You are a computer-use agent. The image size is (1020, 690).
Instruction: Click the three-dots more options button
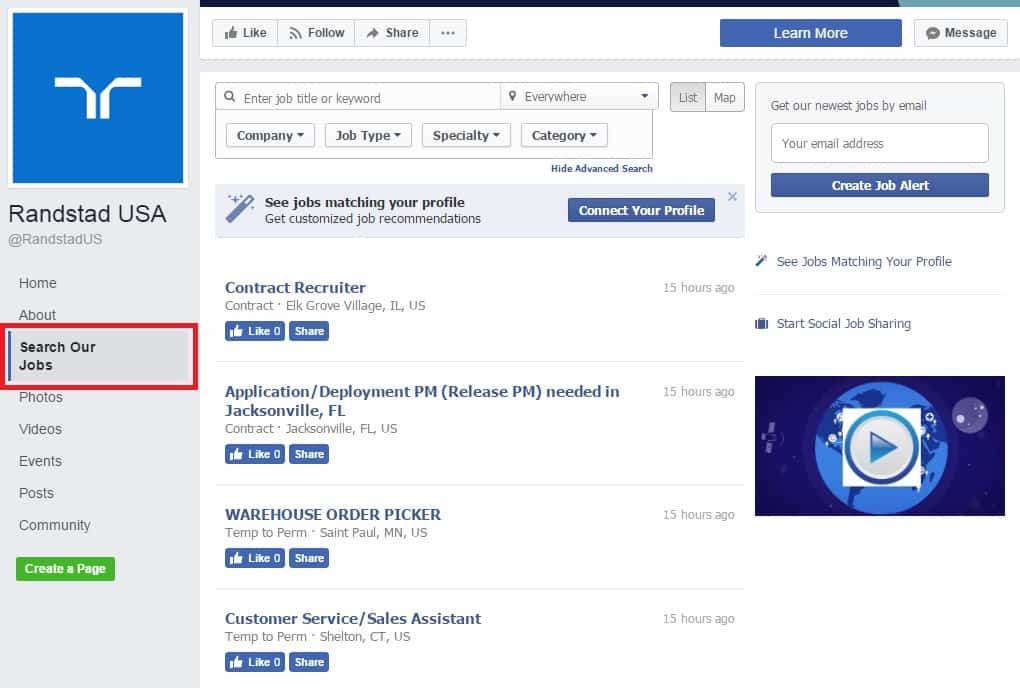pyautogui.click(x=447, y=33)
